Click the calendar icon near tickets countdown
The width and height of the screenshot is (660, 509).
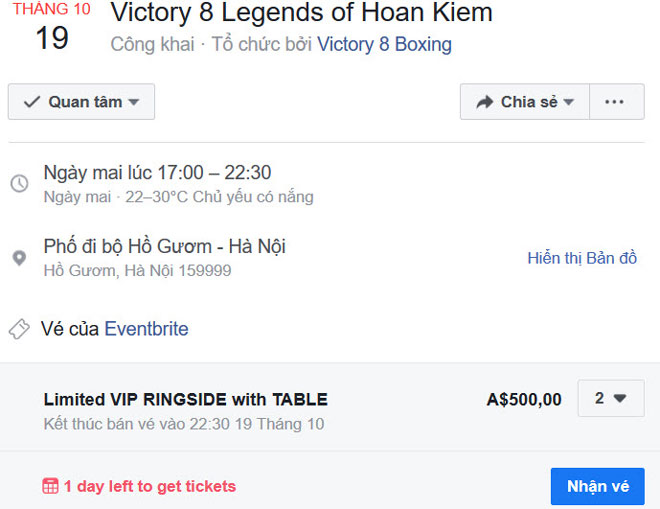(50, 487)
